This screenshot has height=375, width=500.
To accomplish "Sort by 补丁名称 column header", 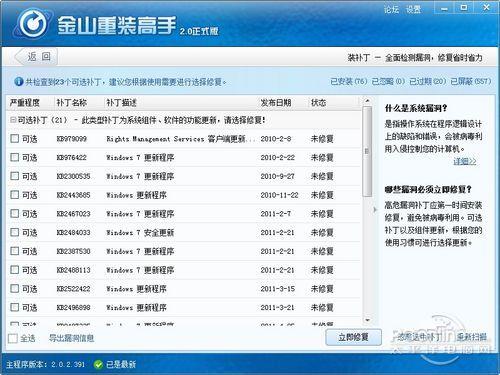I will pyautogui.click(x=72, y=103).
